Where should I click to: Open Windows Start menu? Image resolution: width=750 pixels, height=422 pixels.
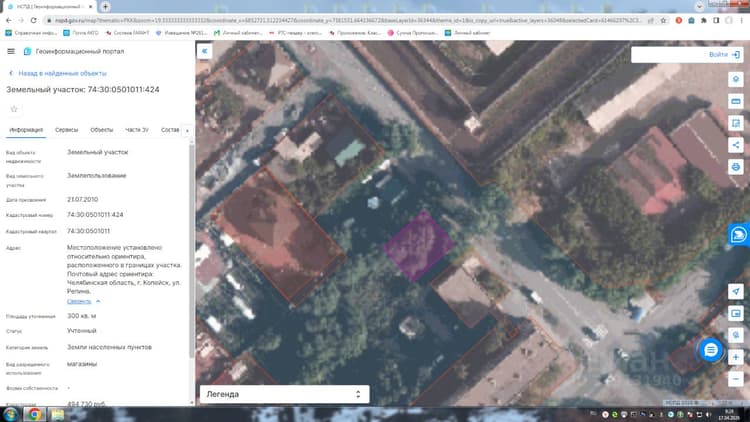coord(10,414)
